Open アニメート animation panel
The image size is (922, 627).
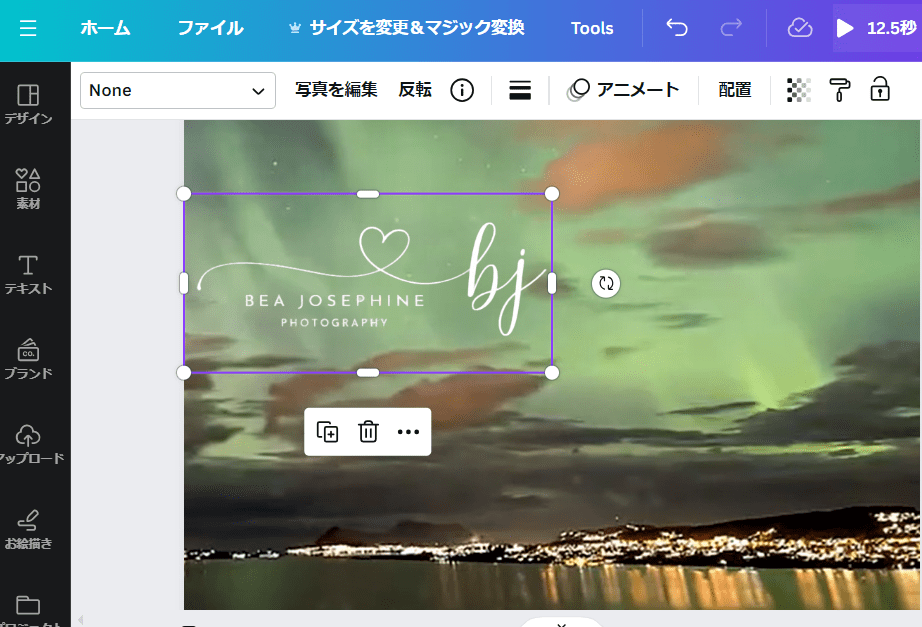[623, 90]
